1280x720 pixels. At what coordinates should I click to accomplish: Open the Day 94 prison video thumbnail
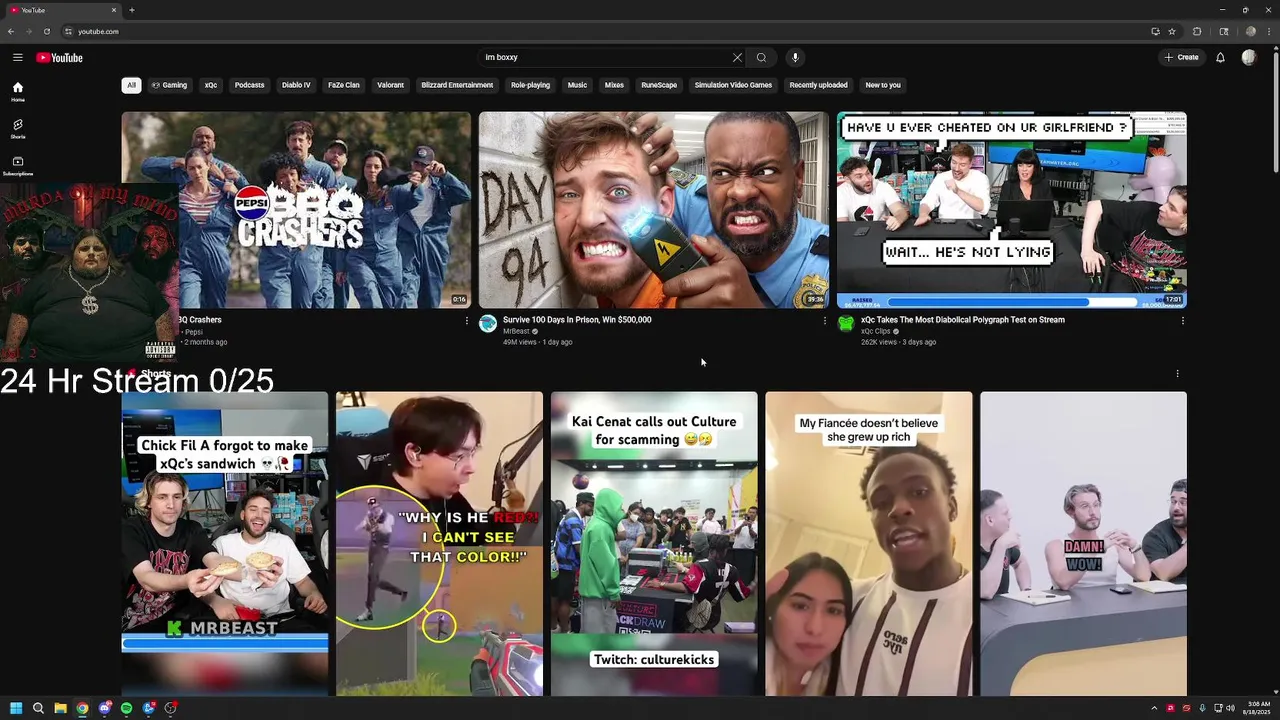[653, 210]
